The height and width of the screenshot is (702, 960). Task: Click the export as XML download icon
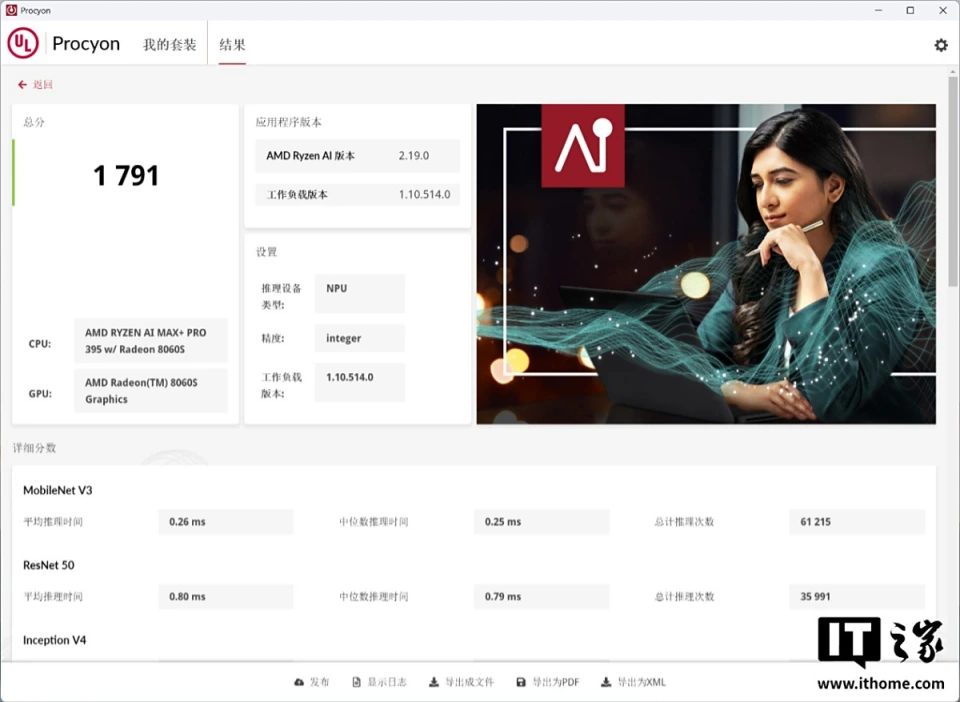coord(605,681)
